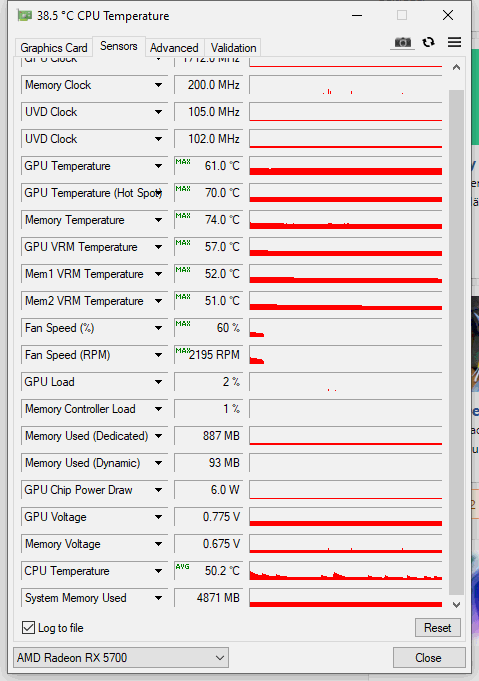Image resolution: width=479 pixels, height=681 pixels.
Task: Click the Memory Voltage graph
Action: click(346, 544)
